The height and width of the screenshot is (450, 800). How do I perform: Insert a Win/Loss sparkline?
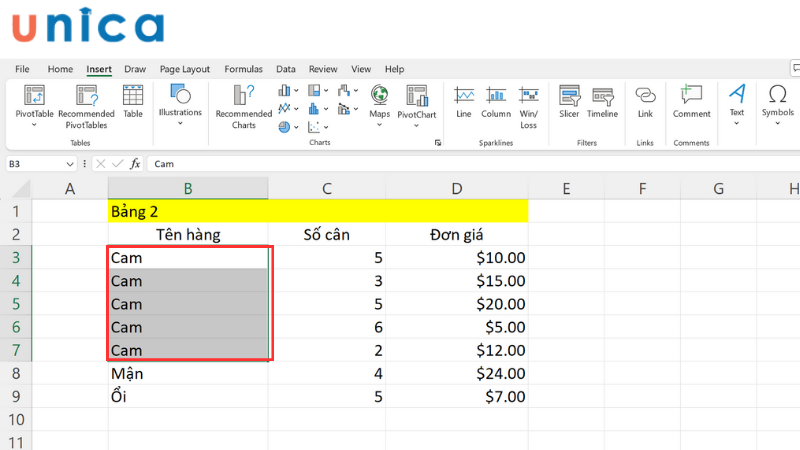pos(528,104)
